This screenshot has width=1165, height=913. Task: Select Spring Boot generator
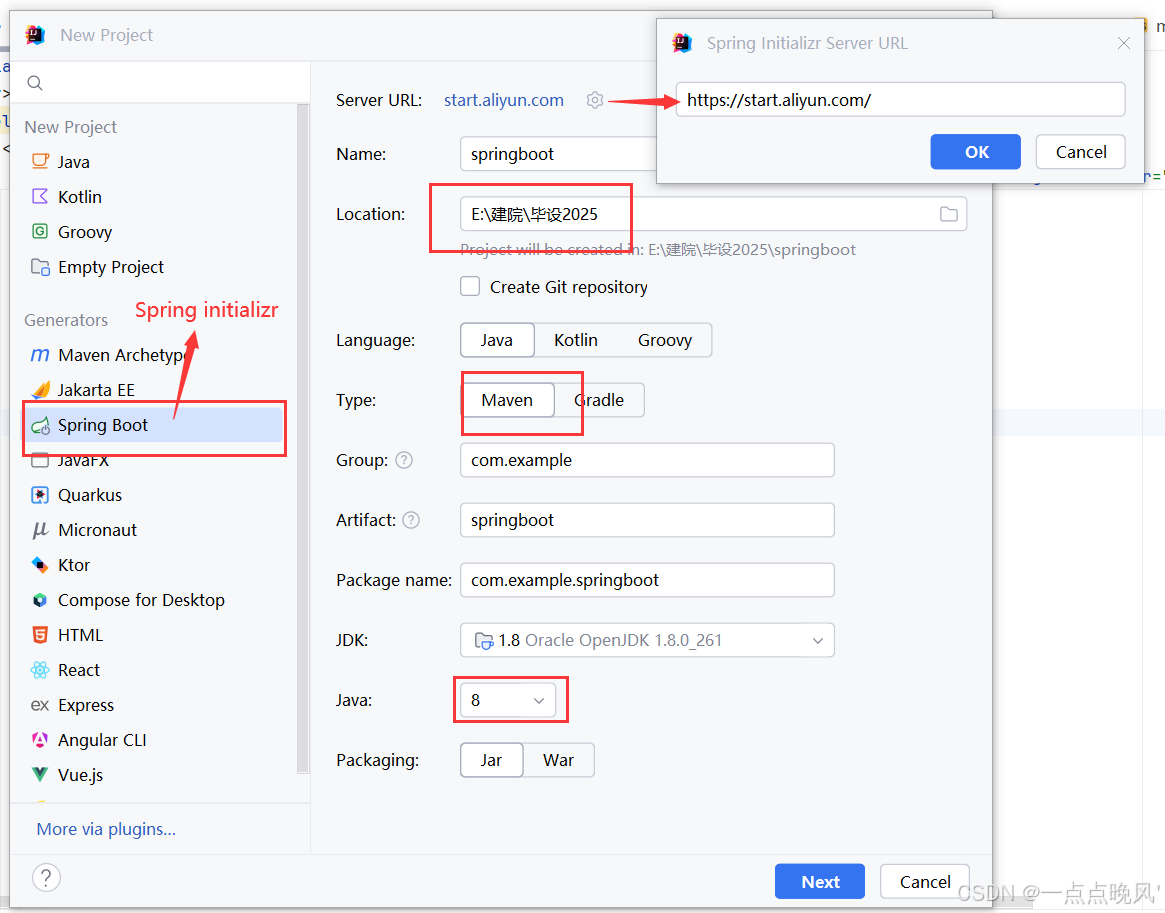point(152,425)
